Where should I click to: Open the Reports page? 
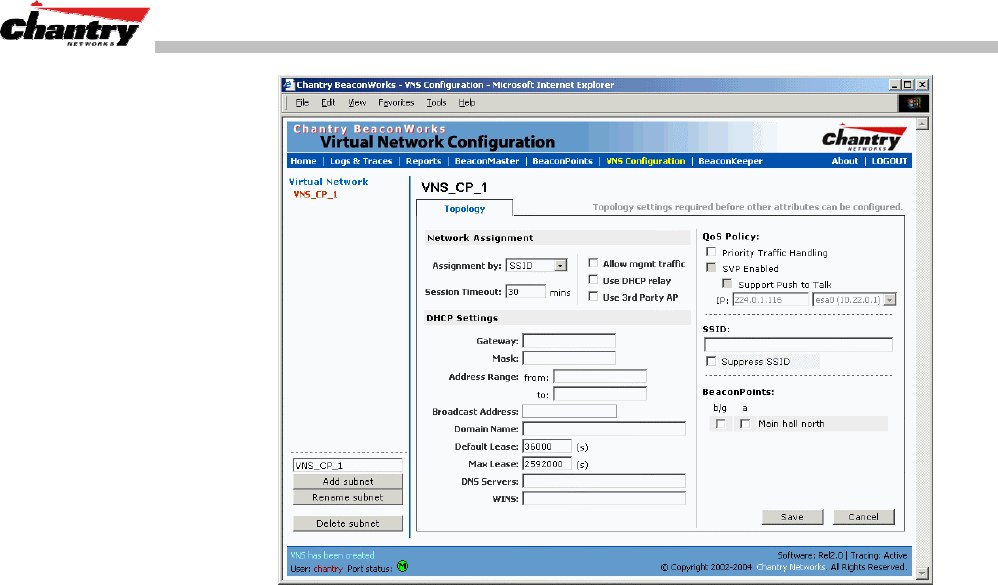[x=423, y=161]
